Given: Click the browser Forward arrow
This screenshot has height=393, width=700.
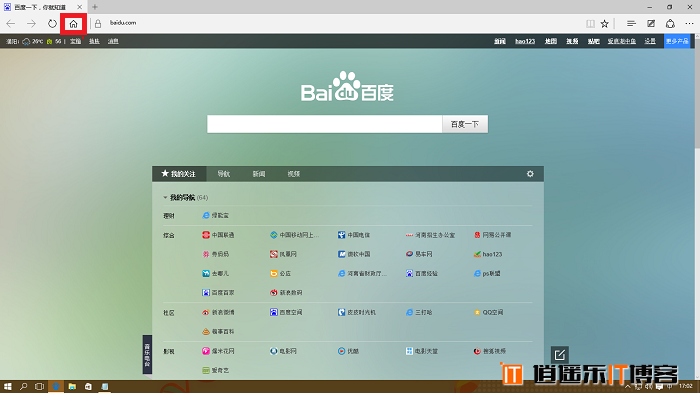Looking at the screenshot, I should click(31, 24).
